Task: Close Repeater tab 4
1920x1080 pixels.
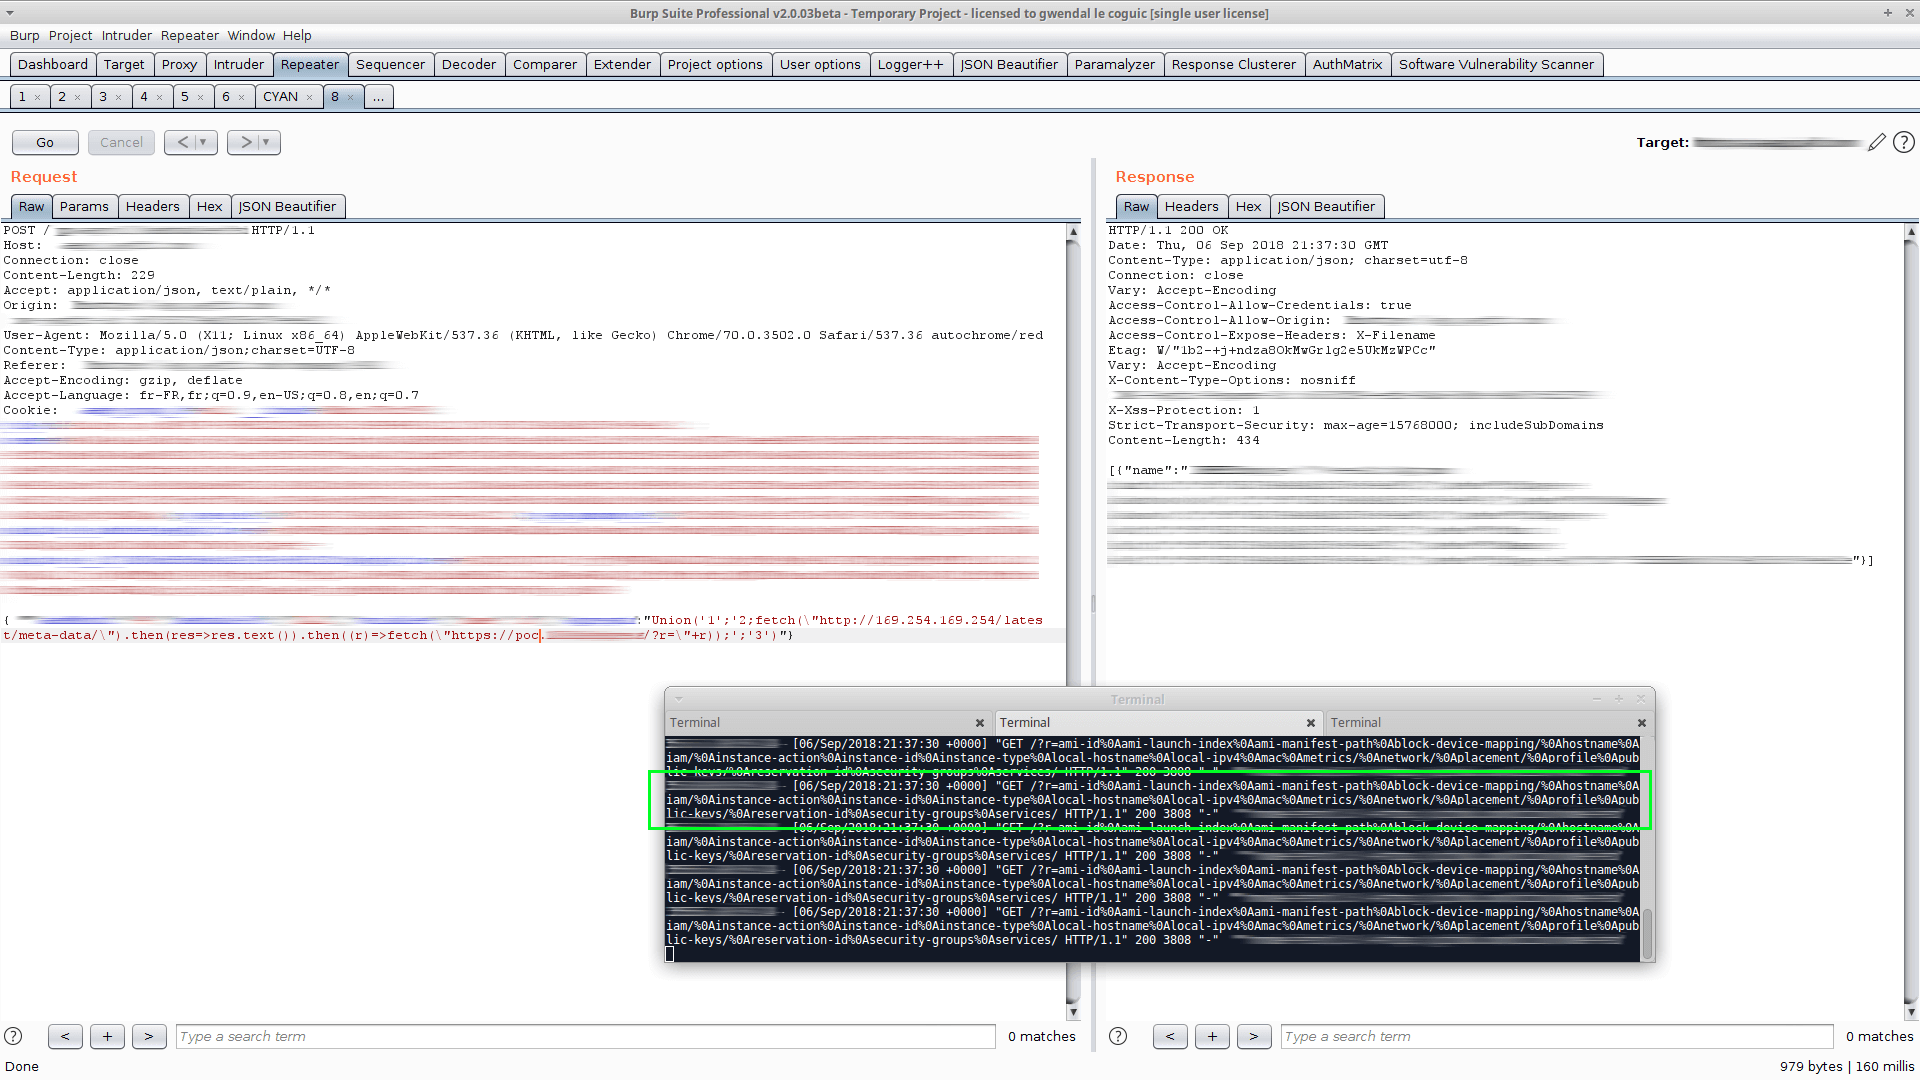Action: [159, 97]
